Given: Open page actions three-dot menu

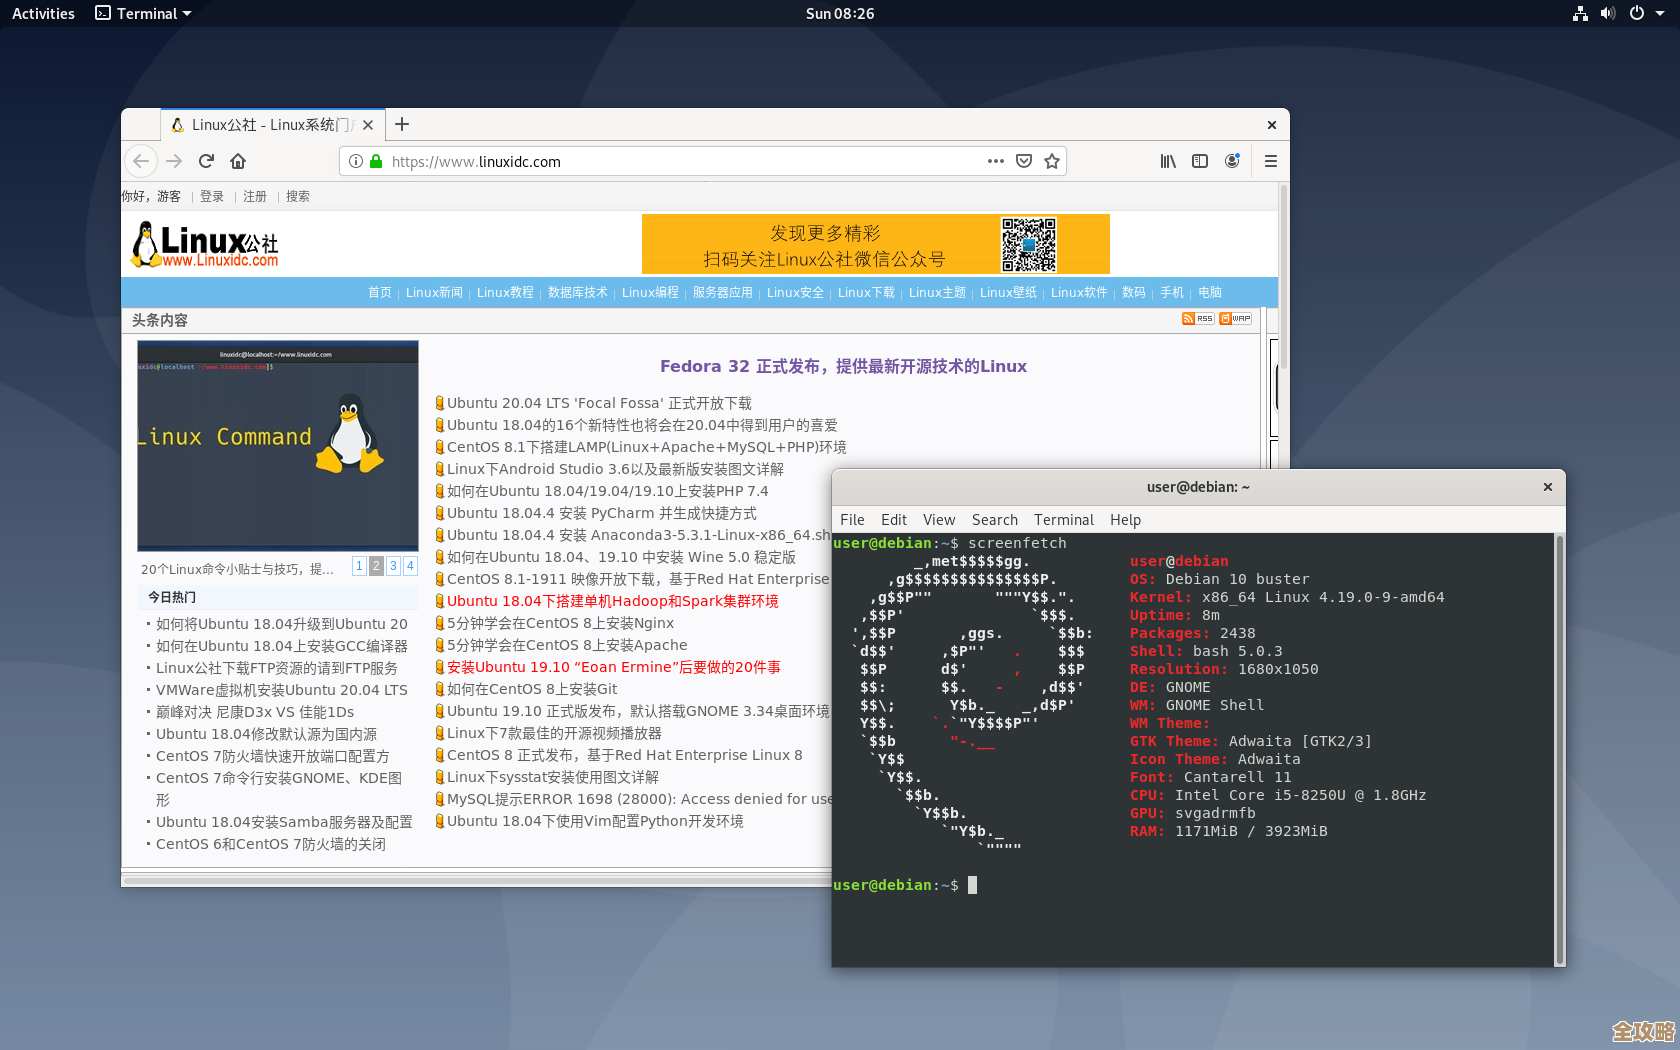Looking at the screenshot, I should [995, 161].
